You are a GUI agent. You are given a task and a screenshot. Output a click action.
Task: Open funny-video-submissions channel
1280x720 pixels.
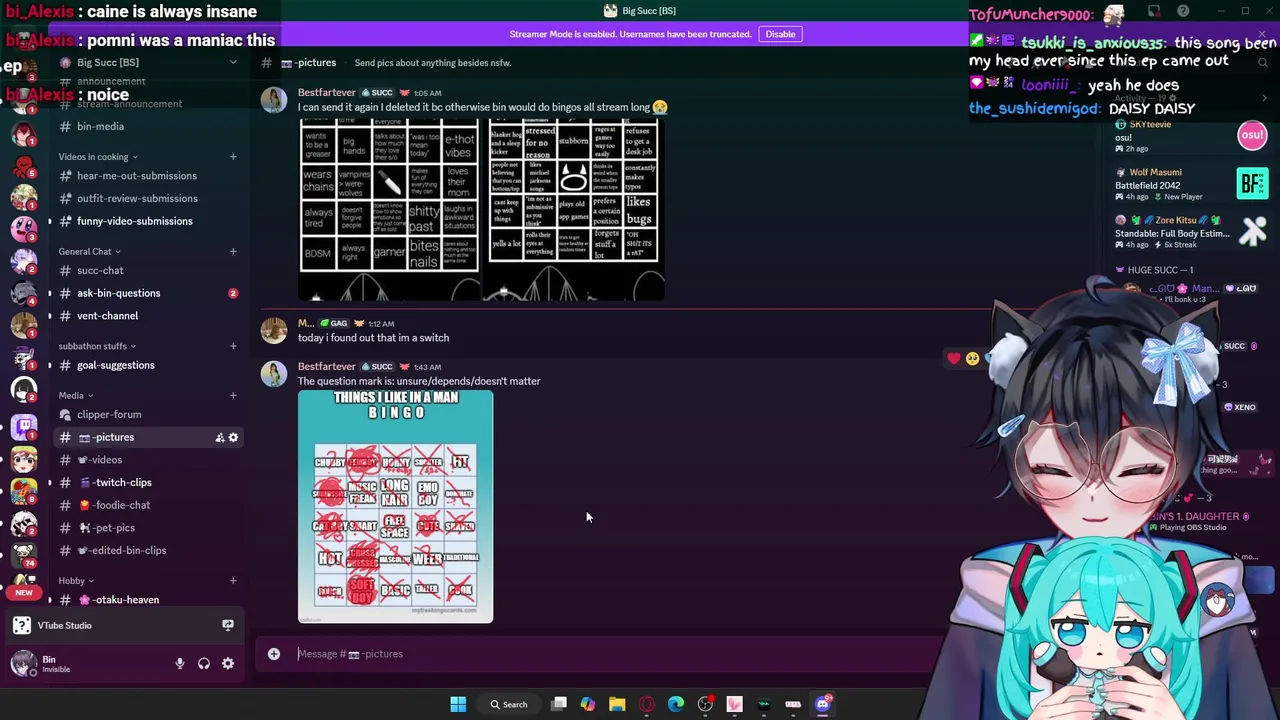tap(148, 221)
